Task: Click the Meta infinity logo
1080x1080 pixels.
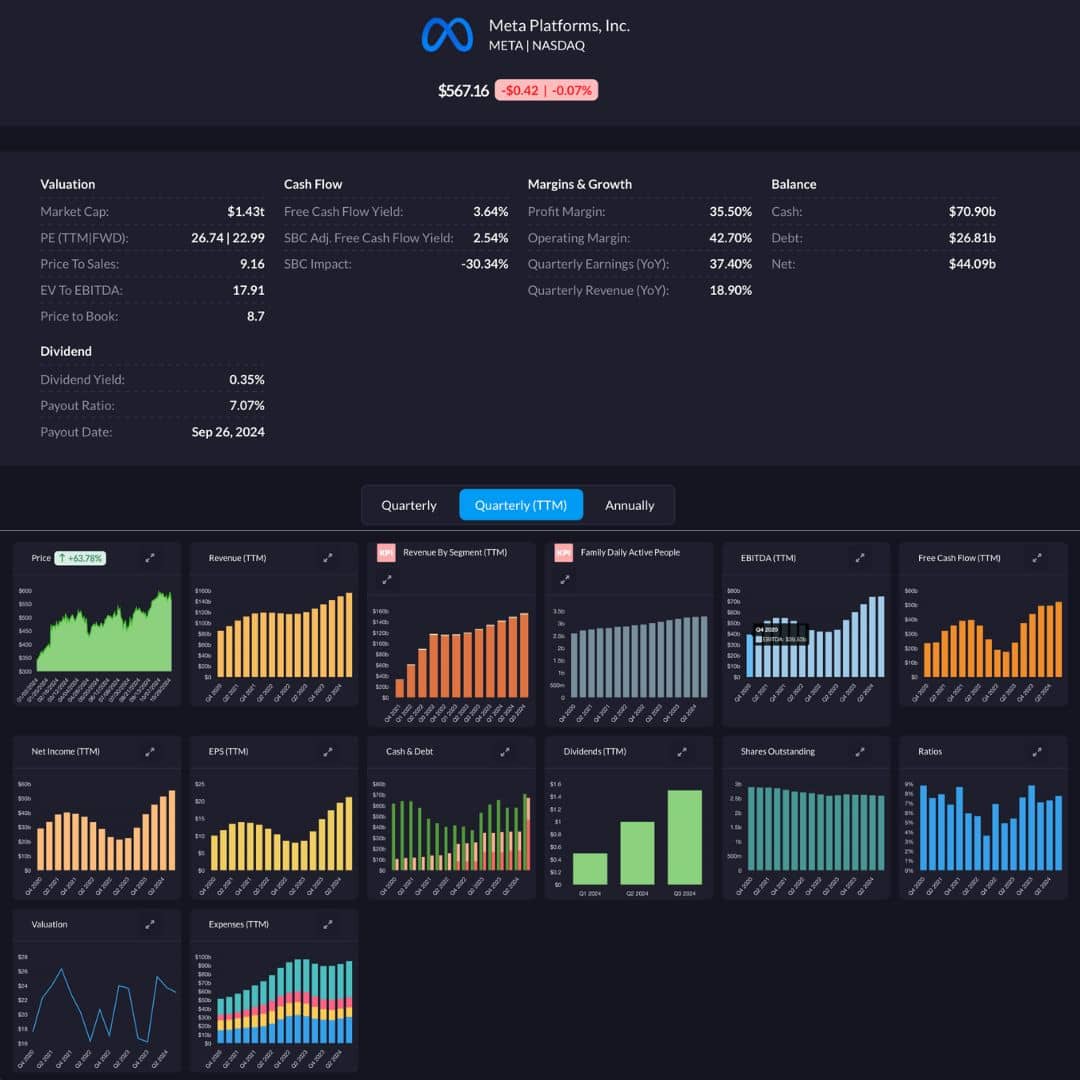Action: (x=447, y=34)
